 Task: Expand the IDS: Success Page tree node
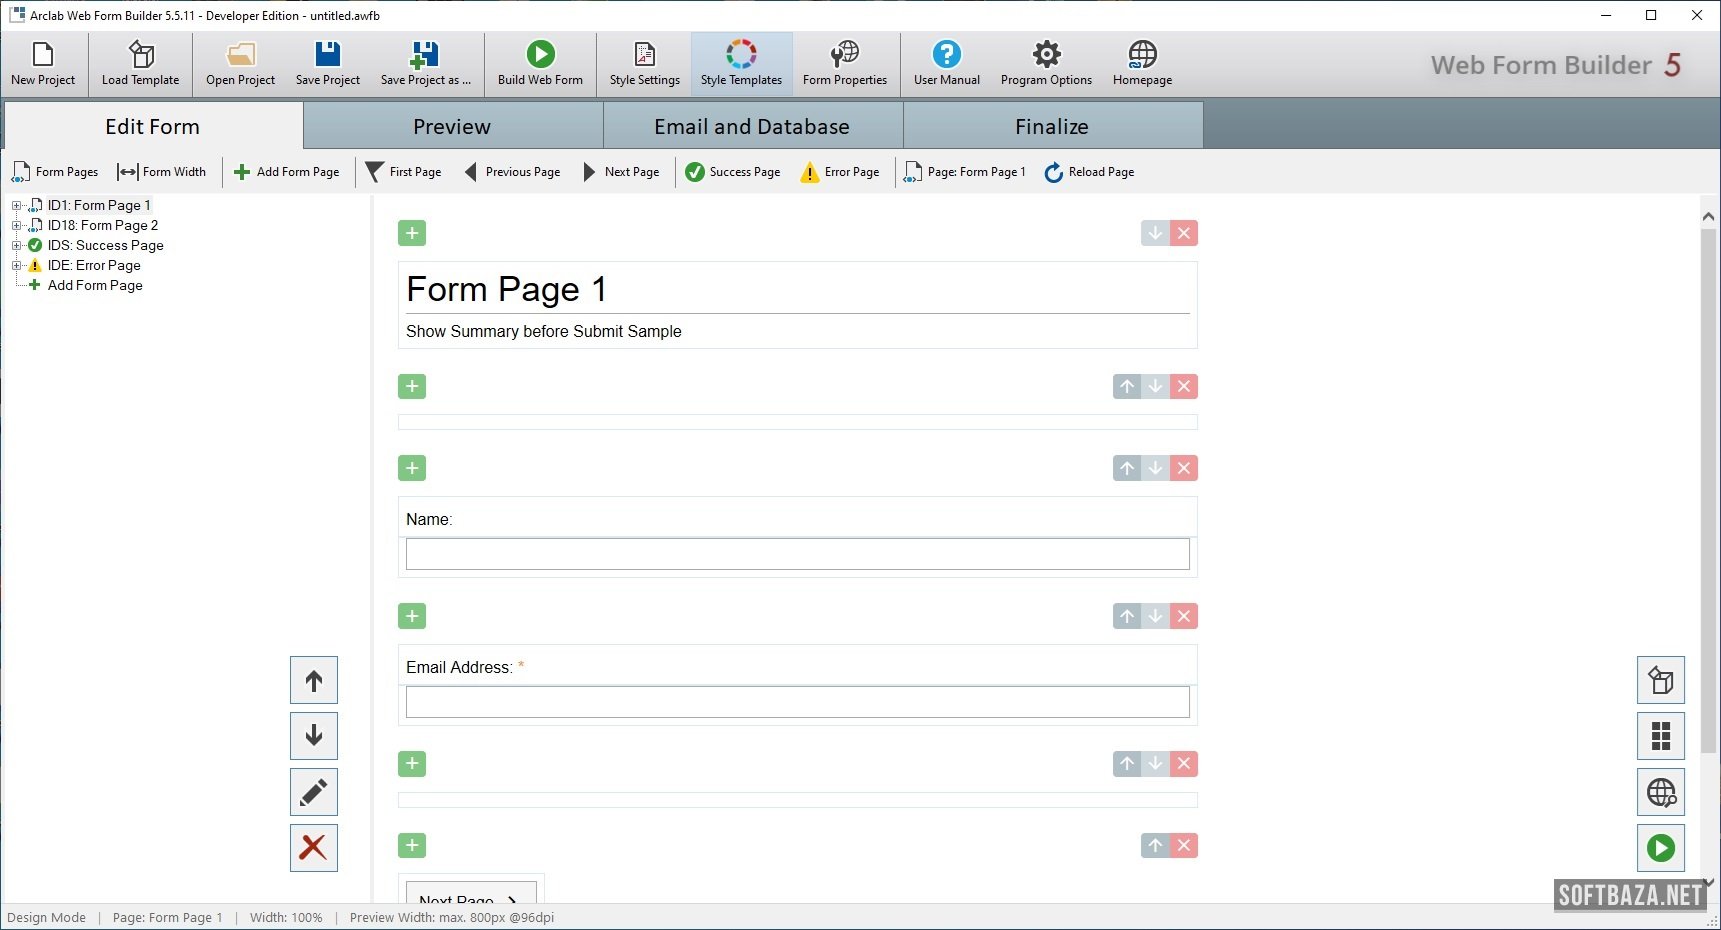16,246
